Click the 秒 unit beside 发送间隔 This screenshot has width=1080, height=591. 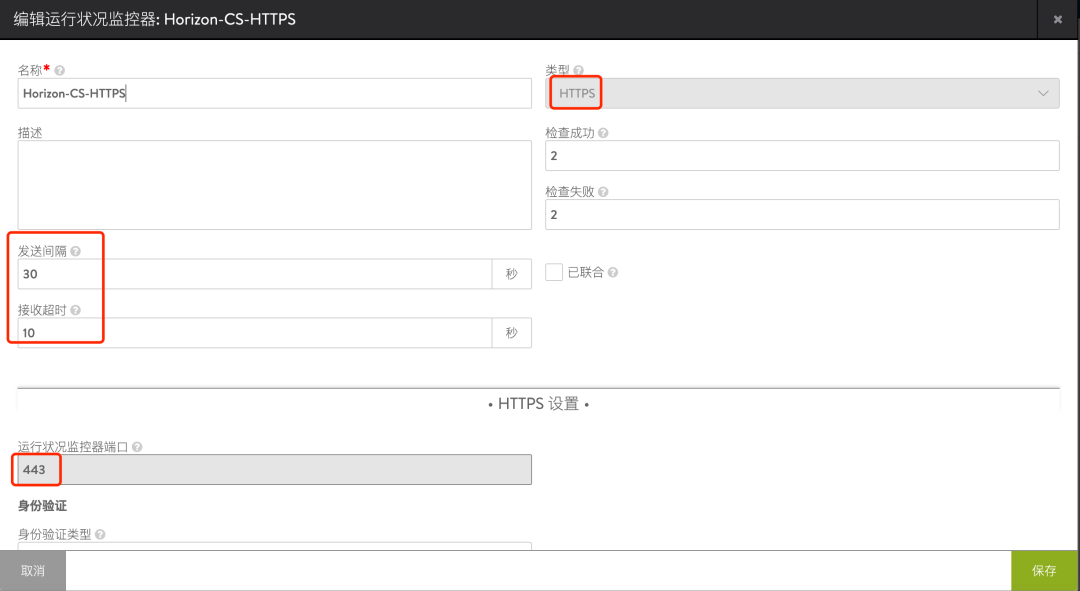tap(512, 274)
